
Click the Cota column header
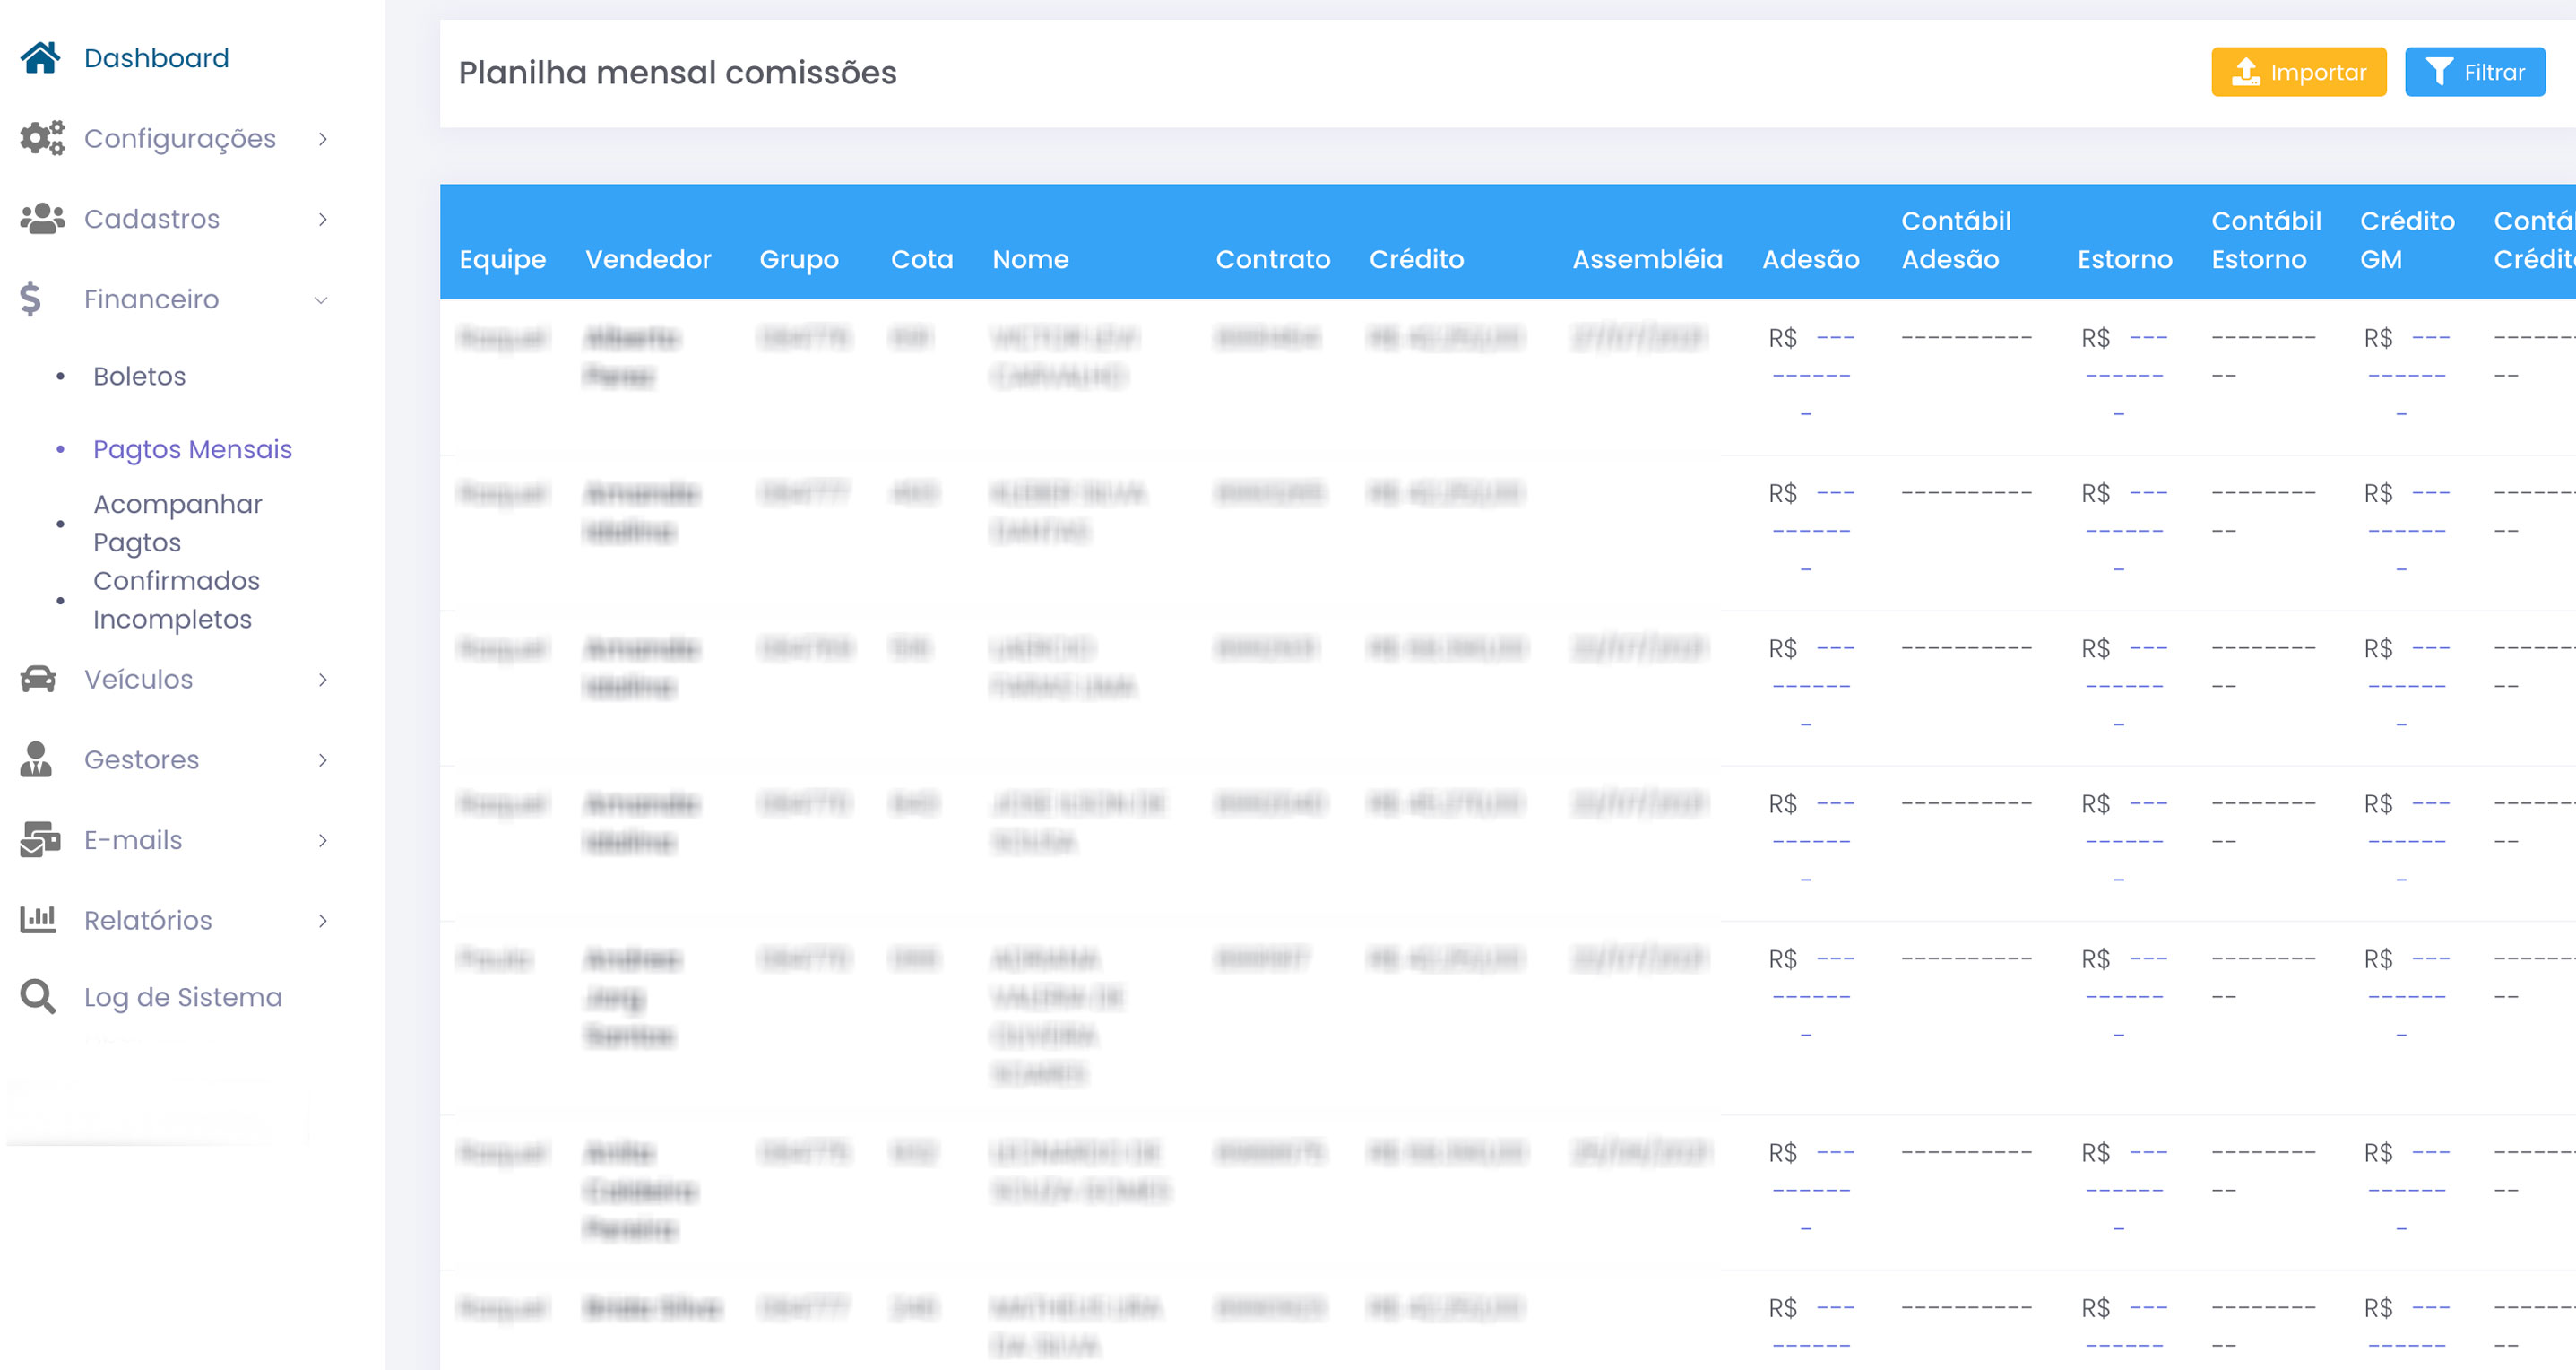[x=921, y=259]
